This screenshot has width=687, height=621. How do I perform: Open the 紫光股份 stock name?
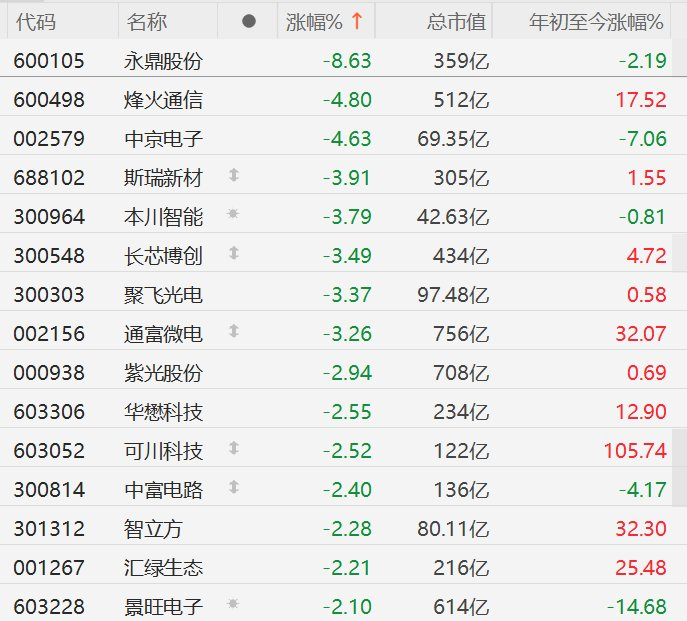(x=163, y=373)
